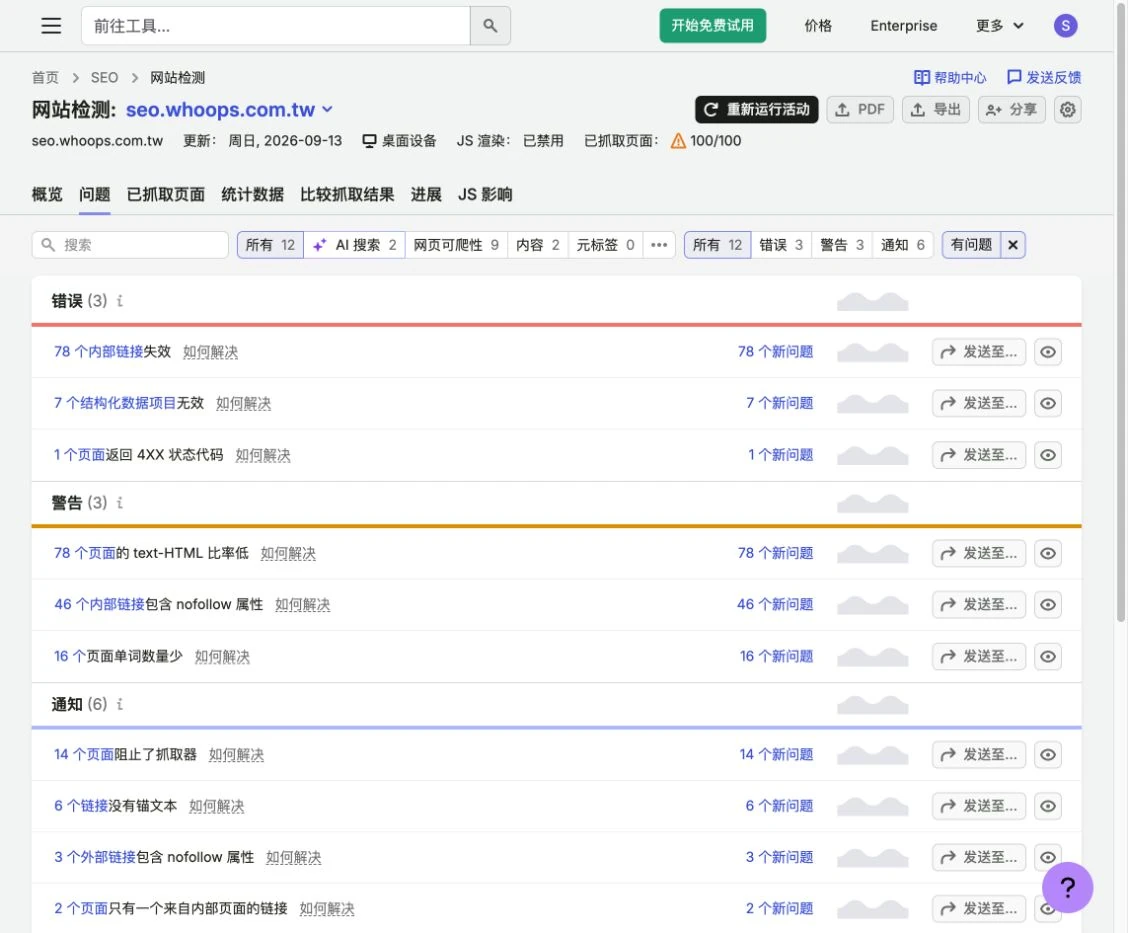Screen dimensions: 1128x933
Task: Hide the 16 个页面单词数量少 issue
Action: [1048, 657]
